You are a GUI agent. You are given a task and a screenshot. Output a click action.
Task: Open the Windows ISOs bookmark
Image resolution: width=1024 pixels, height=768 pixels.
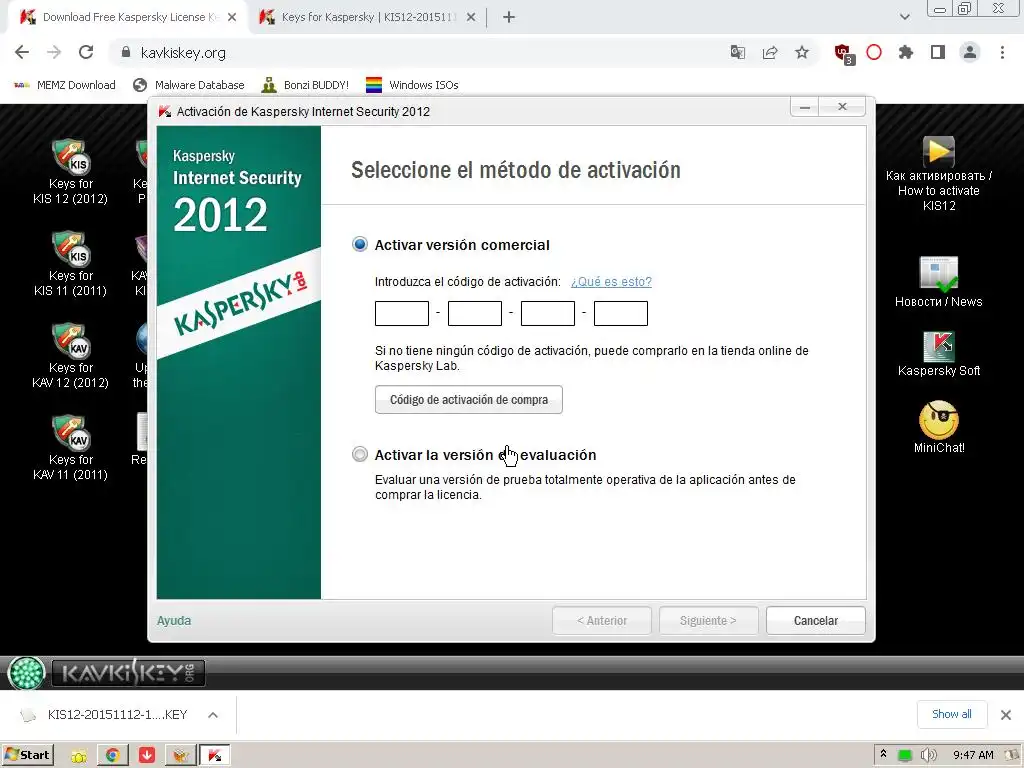[x=412, y=85]
